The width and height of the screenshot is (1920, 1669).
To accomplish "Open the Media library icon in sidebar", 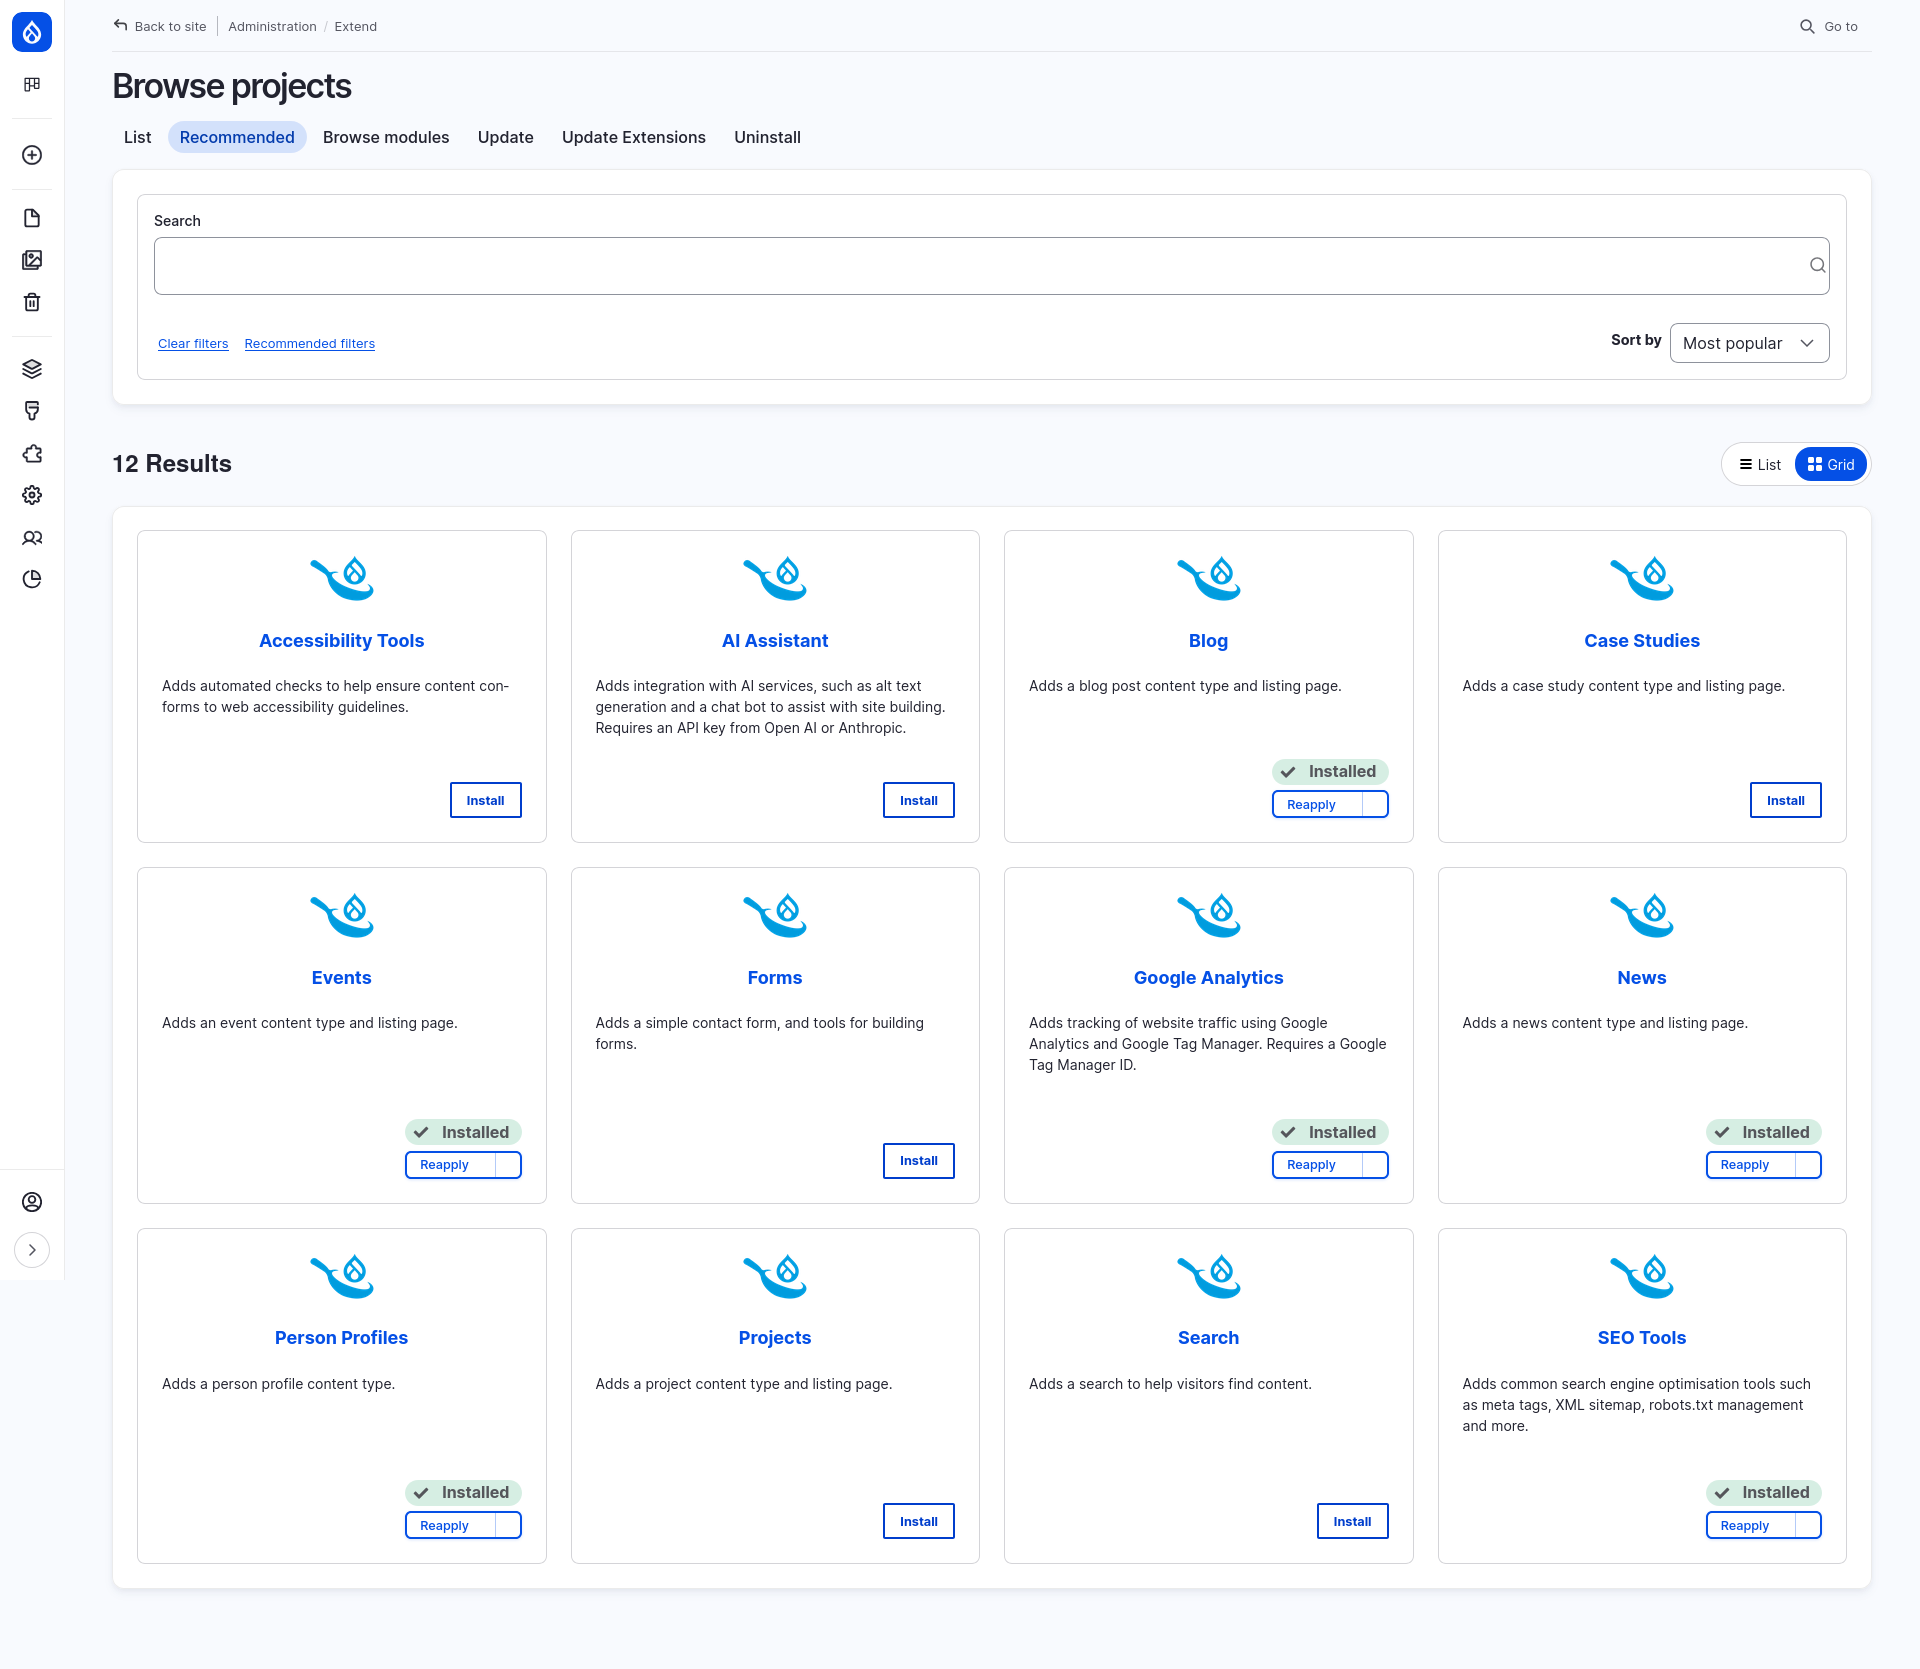I will click(x=32, y=260).
